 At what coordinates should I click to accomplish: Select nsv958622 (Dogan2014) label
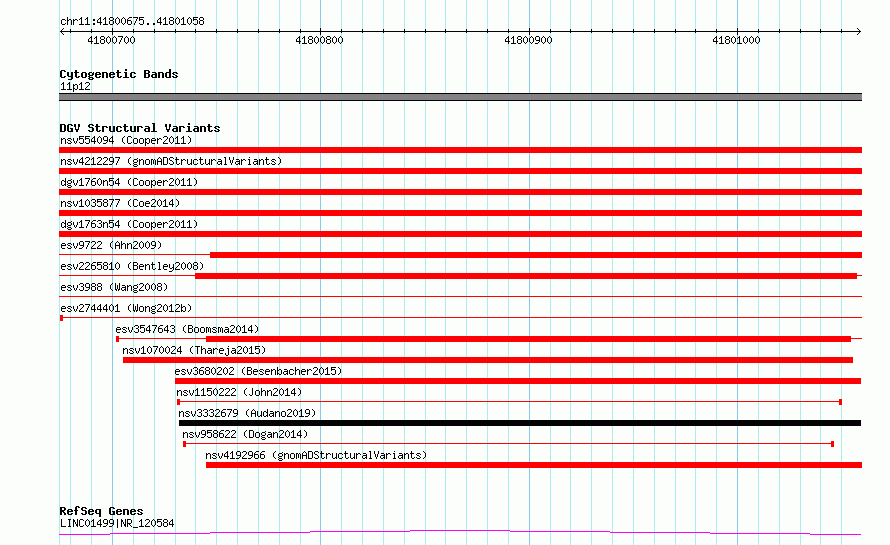click(x=245, y=434)
